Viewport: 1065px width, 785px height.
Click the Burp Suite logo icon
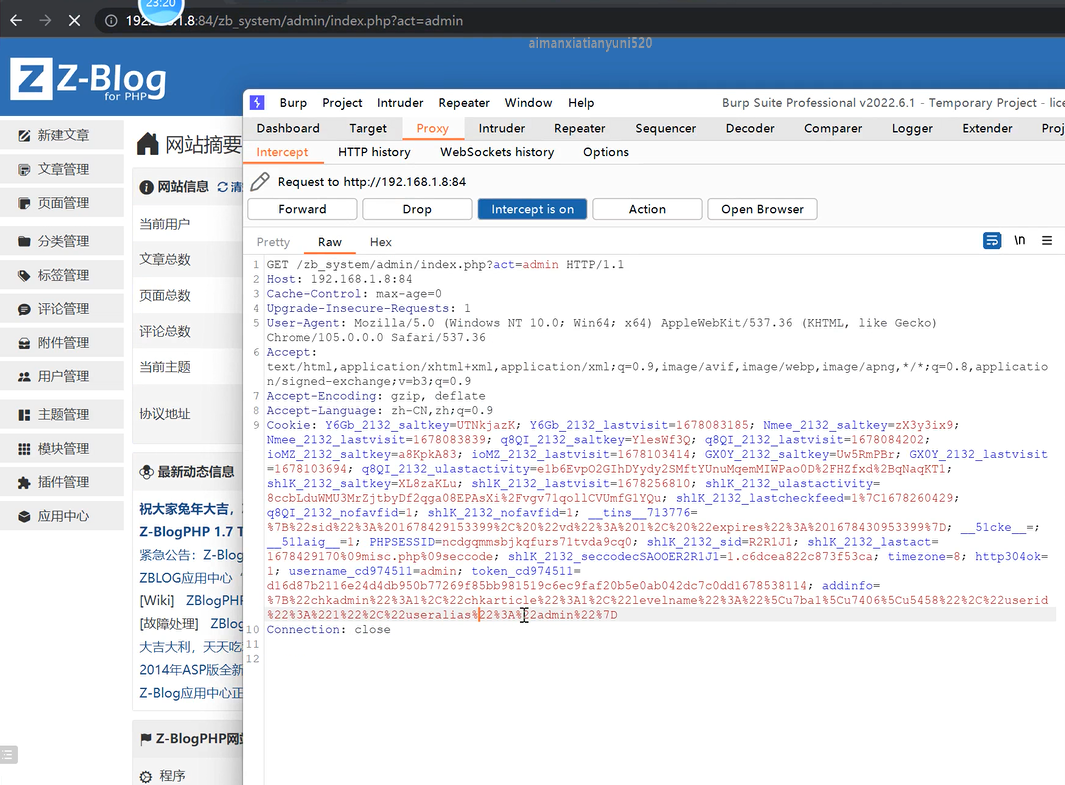tap(257, 103)
